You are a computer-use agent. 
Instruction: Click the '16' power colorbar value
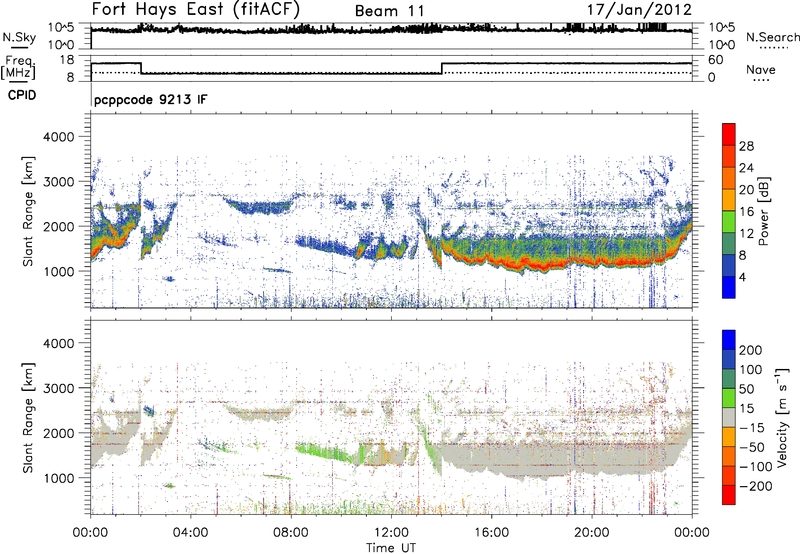(746, 212)
